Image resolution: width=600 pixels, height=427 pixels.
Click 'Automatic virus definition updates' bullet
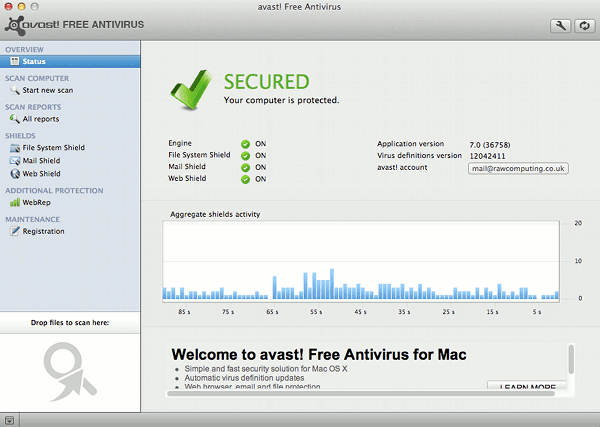pos(245,378)
